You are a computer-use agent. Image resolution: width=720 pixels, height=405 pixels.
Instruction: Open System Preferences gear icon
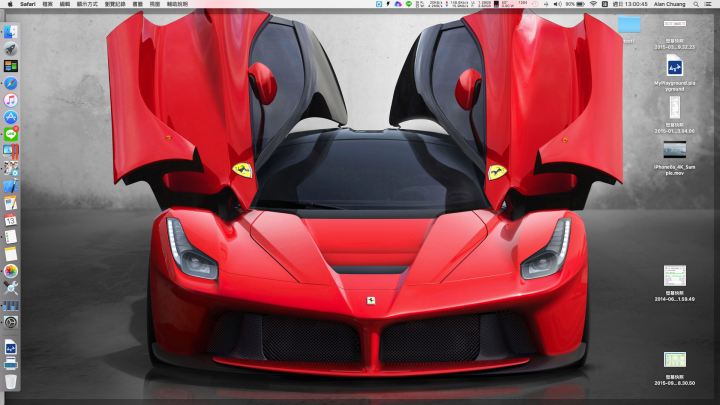[11, 322]
